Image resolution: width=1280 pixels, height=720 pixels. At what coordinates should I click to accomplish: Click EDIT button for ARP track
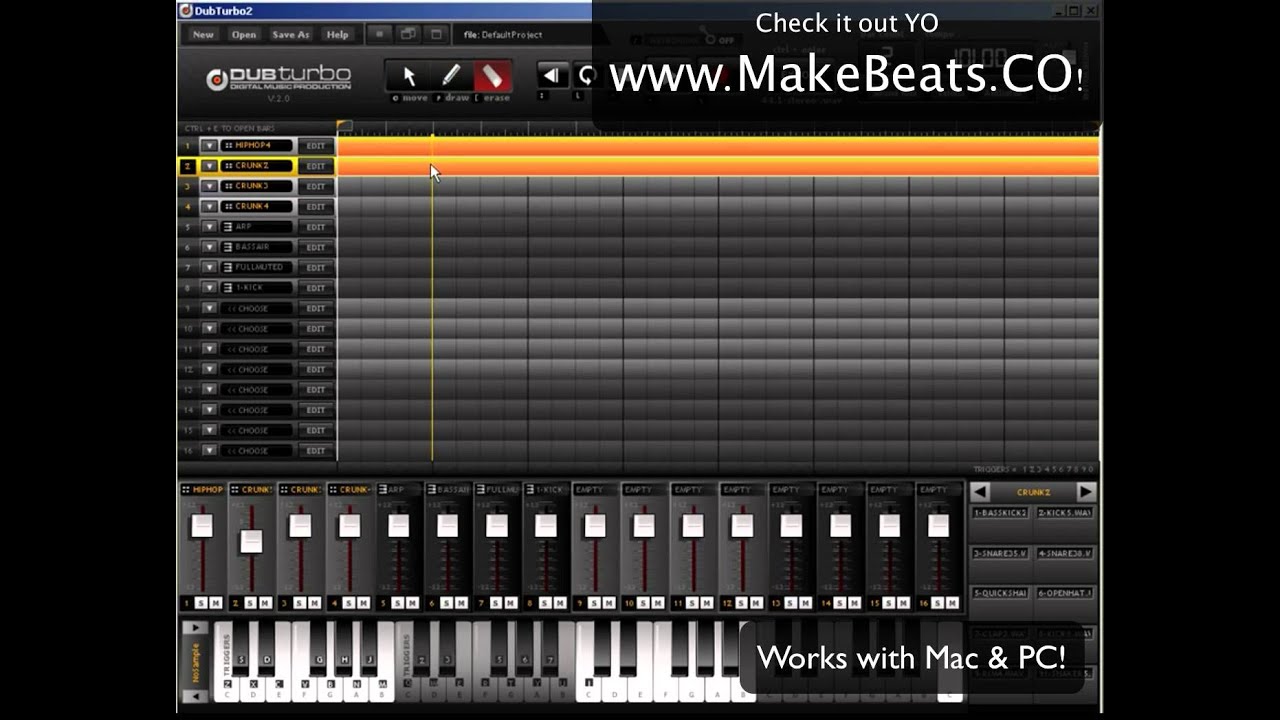(316, 227)
